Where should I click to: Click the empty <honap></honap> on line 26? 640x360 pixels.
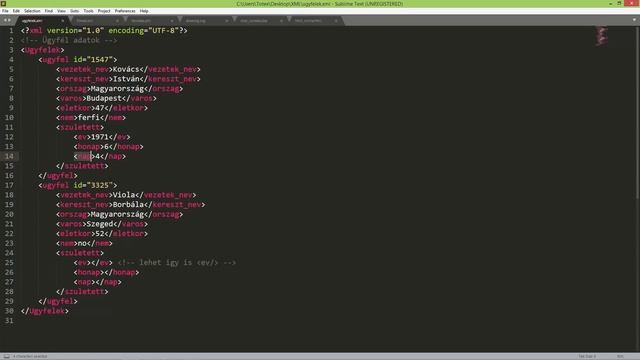click(106, 273)
